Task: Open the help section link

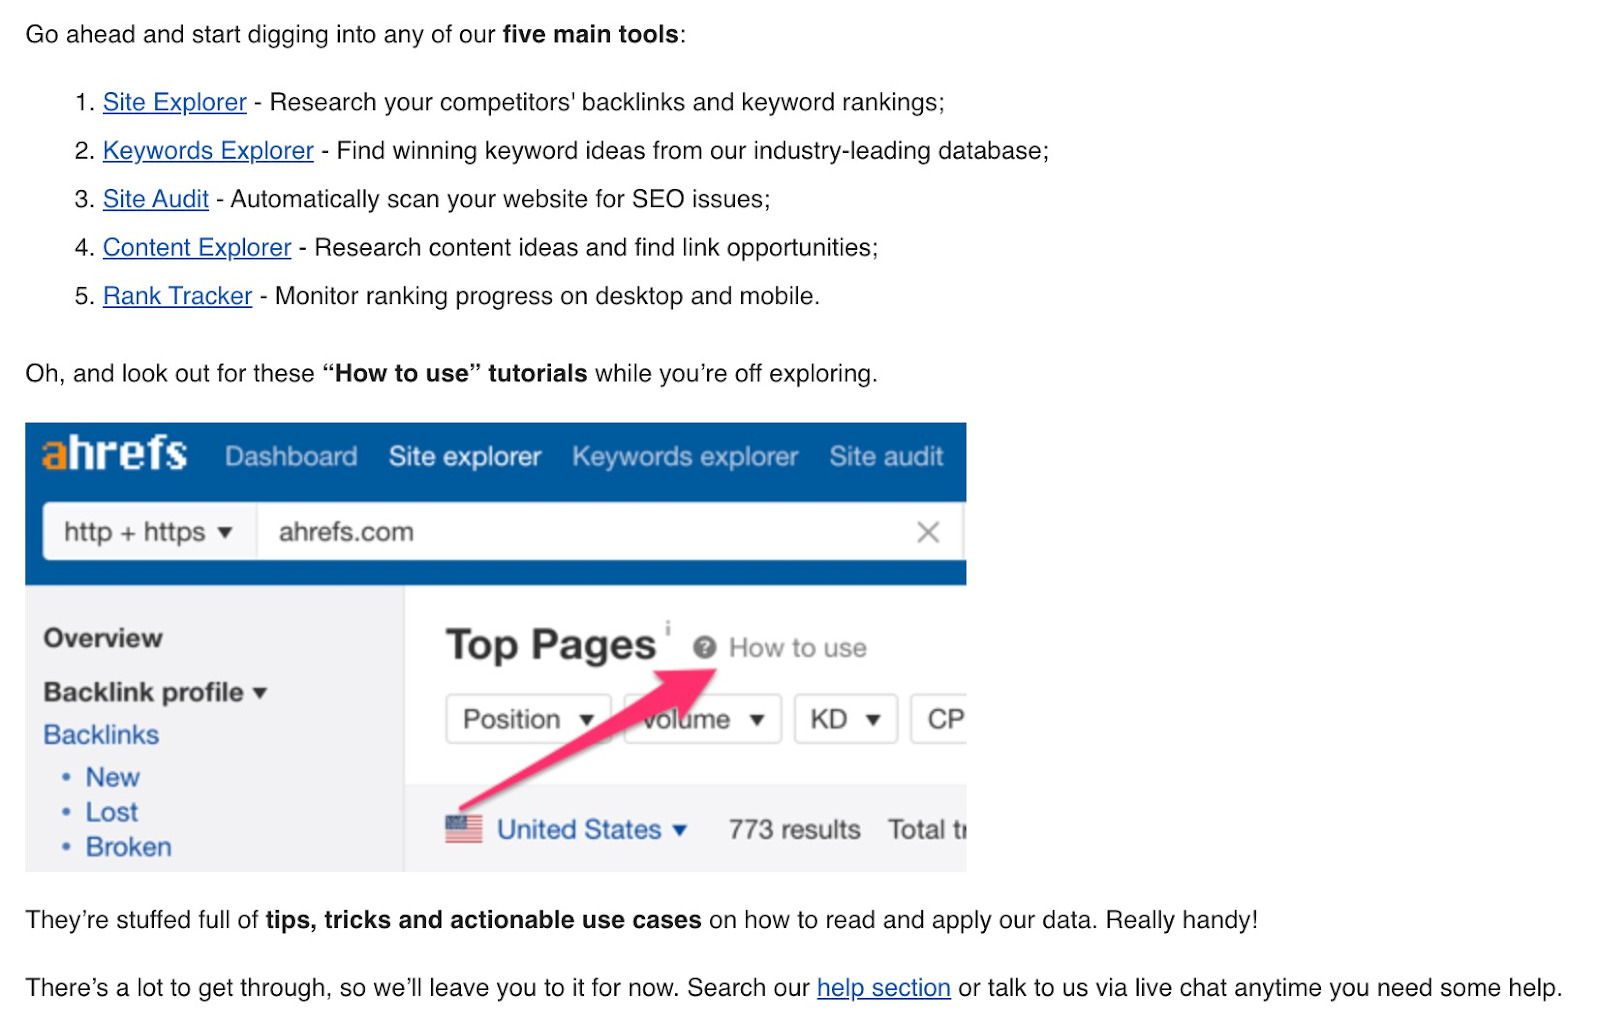Action: [883, 988]
